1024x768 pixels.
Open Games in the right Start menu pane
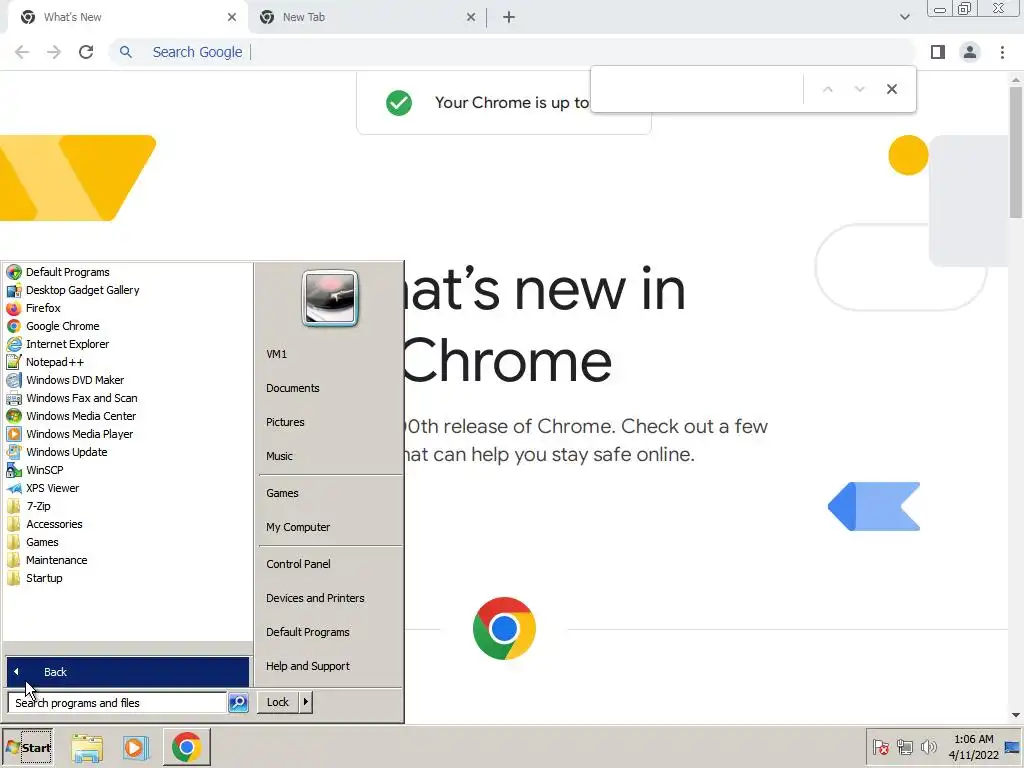tap(282, 493)
